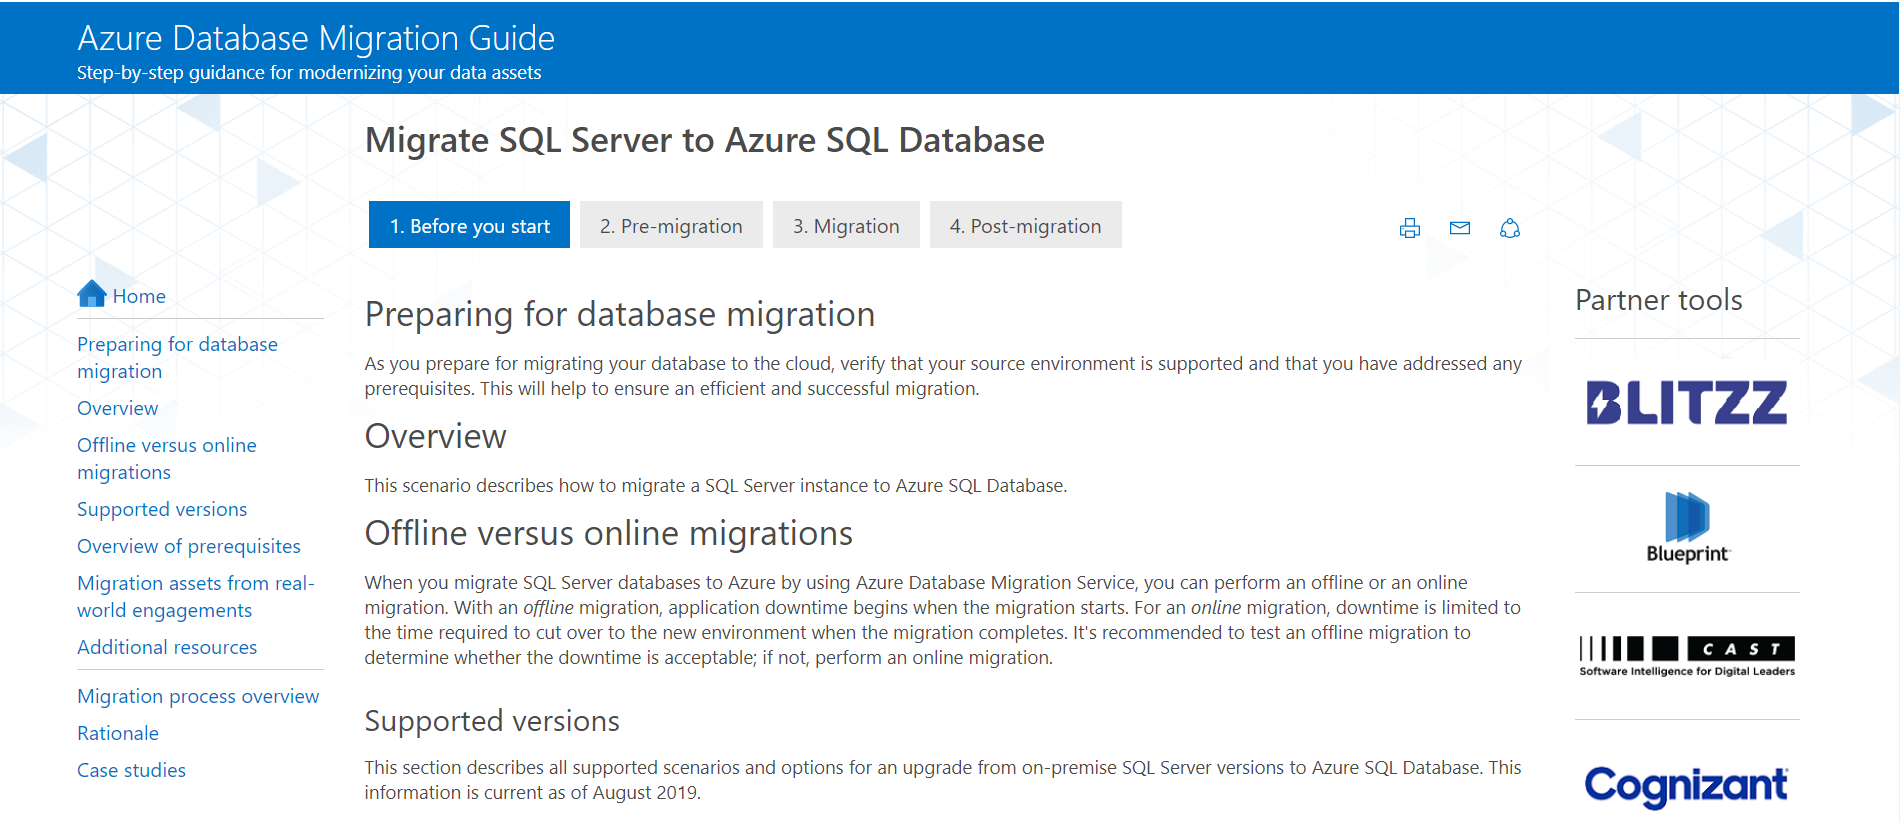The width and height of the screenshot is (1900, 822).
Task: Open the CAST partner tool logo
Action: (1686, 656)
